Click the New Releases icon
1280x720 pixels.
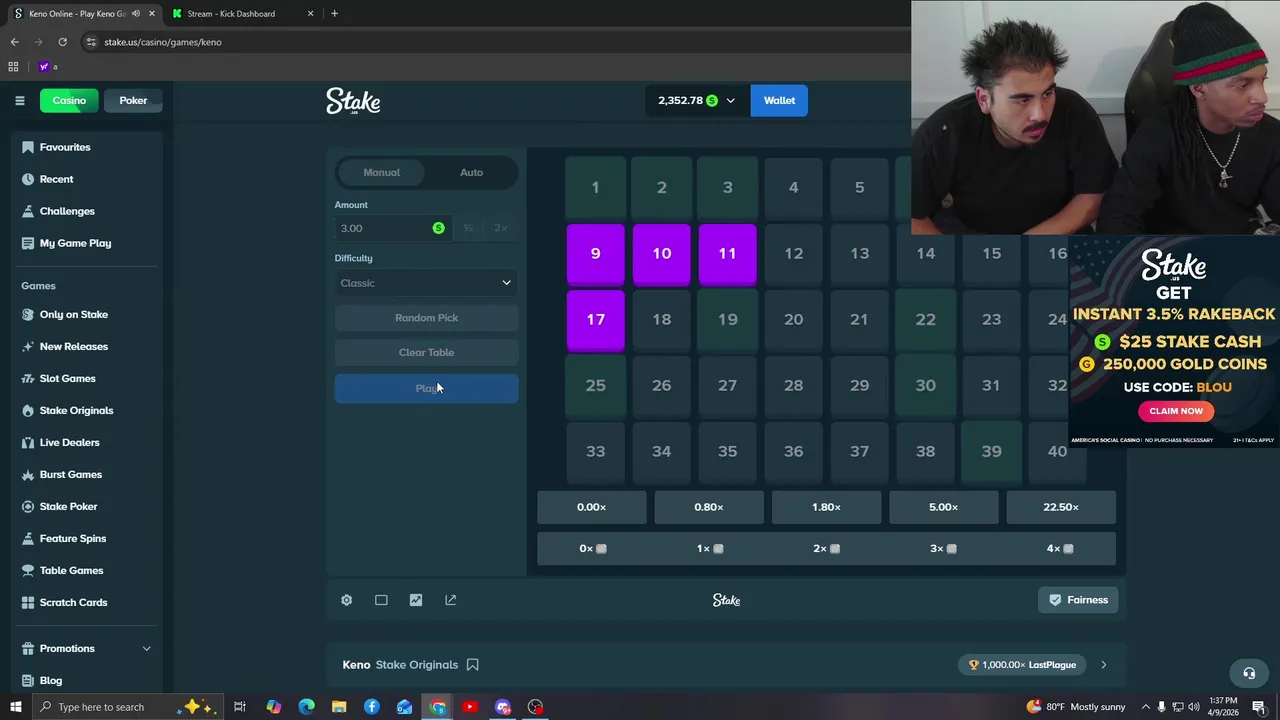pos(28,346)
